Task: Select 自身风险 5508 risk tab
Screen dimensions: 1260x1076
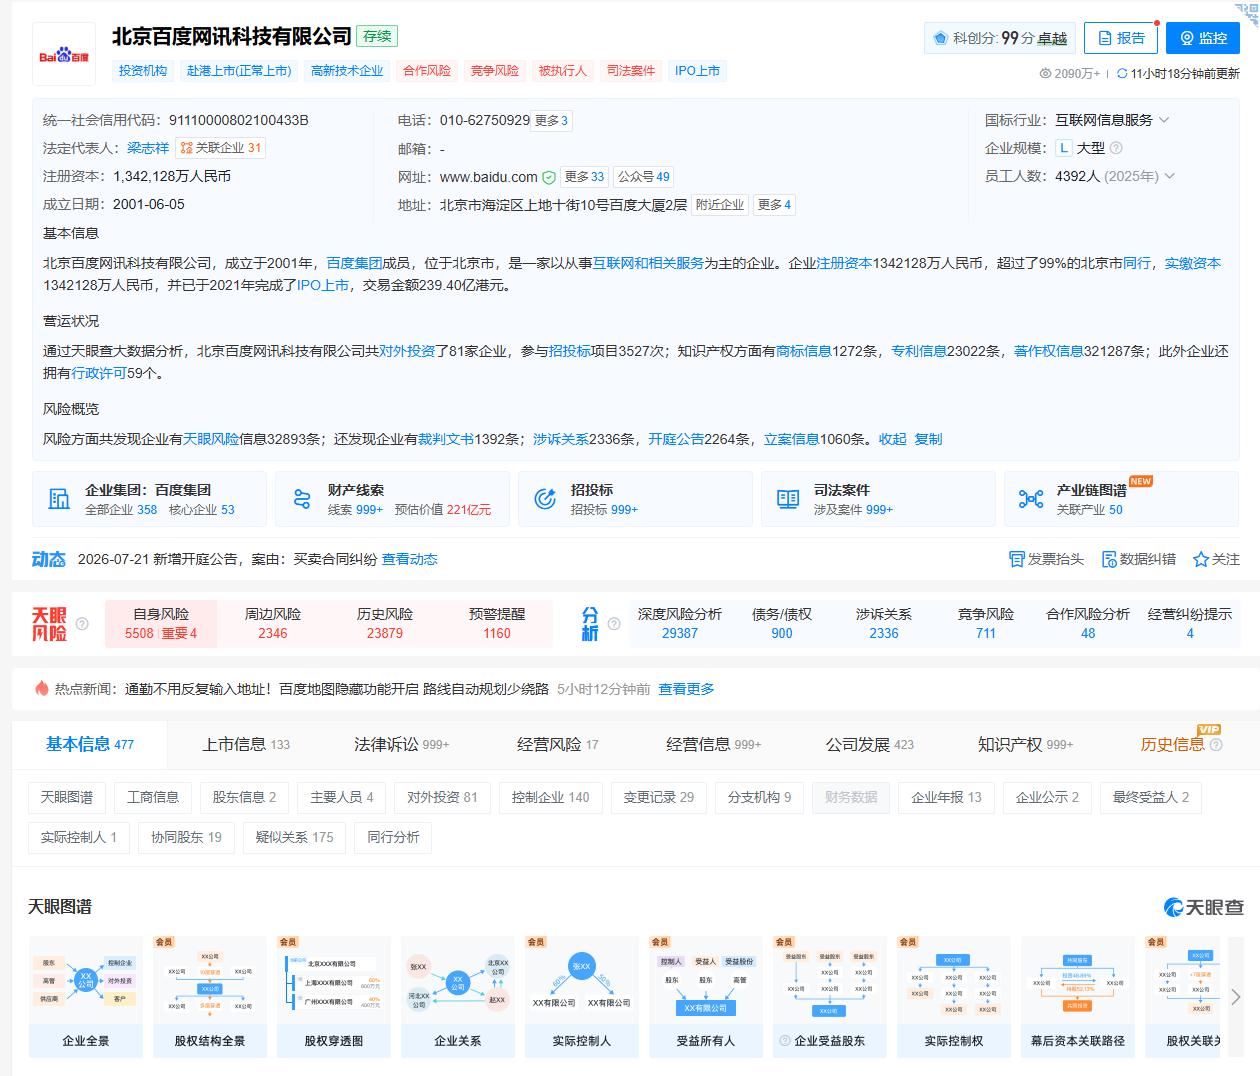Action: coord(160,623)
